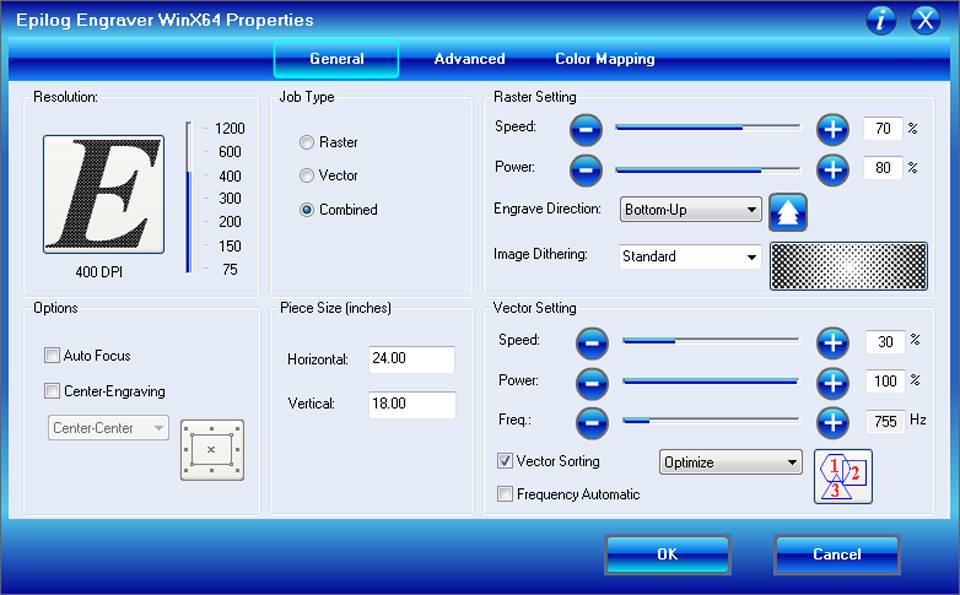
Task: Click the Vector Power slider track
Action: [711, 381]
